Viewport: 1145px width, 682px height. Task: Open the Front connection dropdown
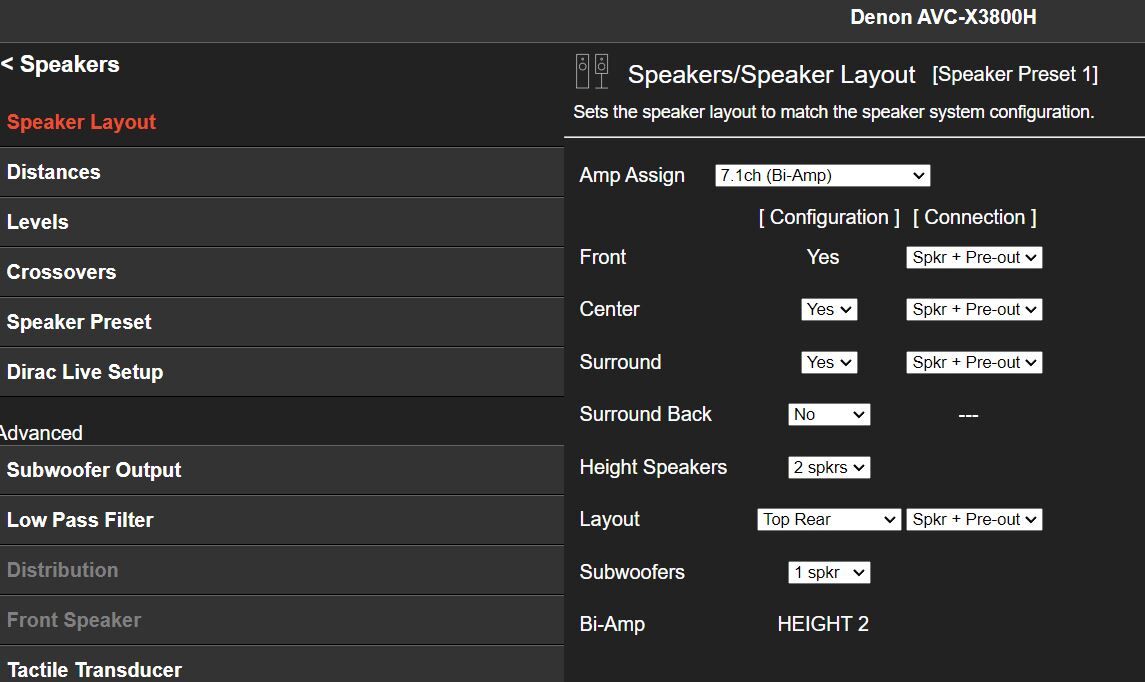point(974,258)
